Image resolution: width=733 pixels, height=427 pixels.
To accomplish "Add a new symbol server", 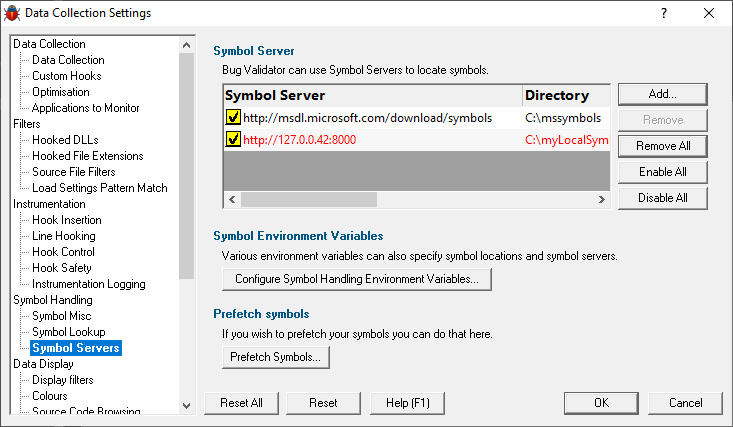I will click(x=662, y=94).
